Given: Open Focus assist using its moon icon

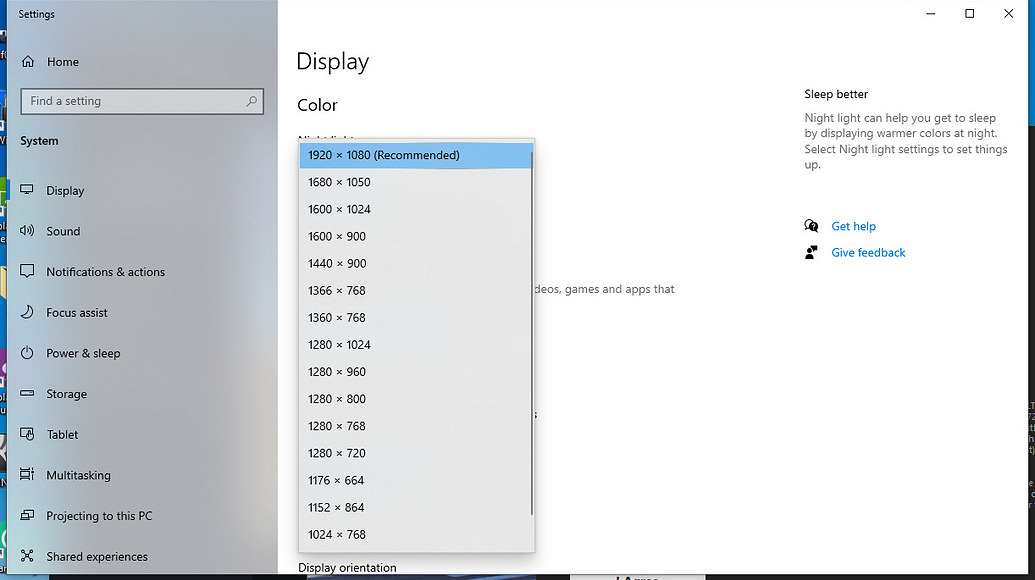Looking at the screenshot, I should 30,312.
